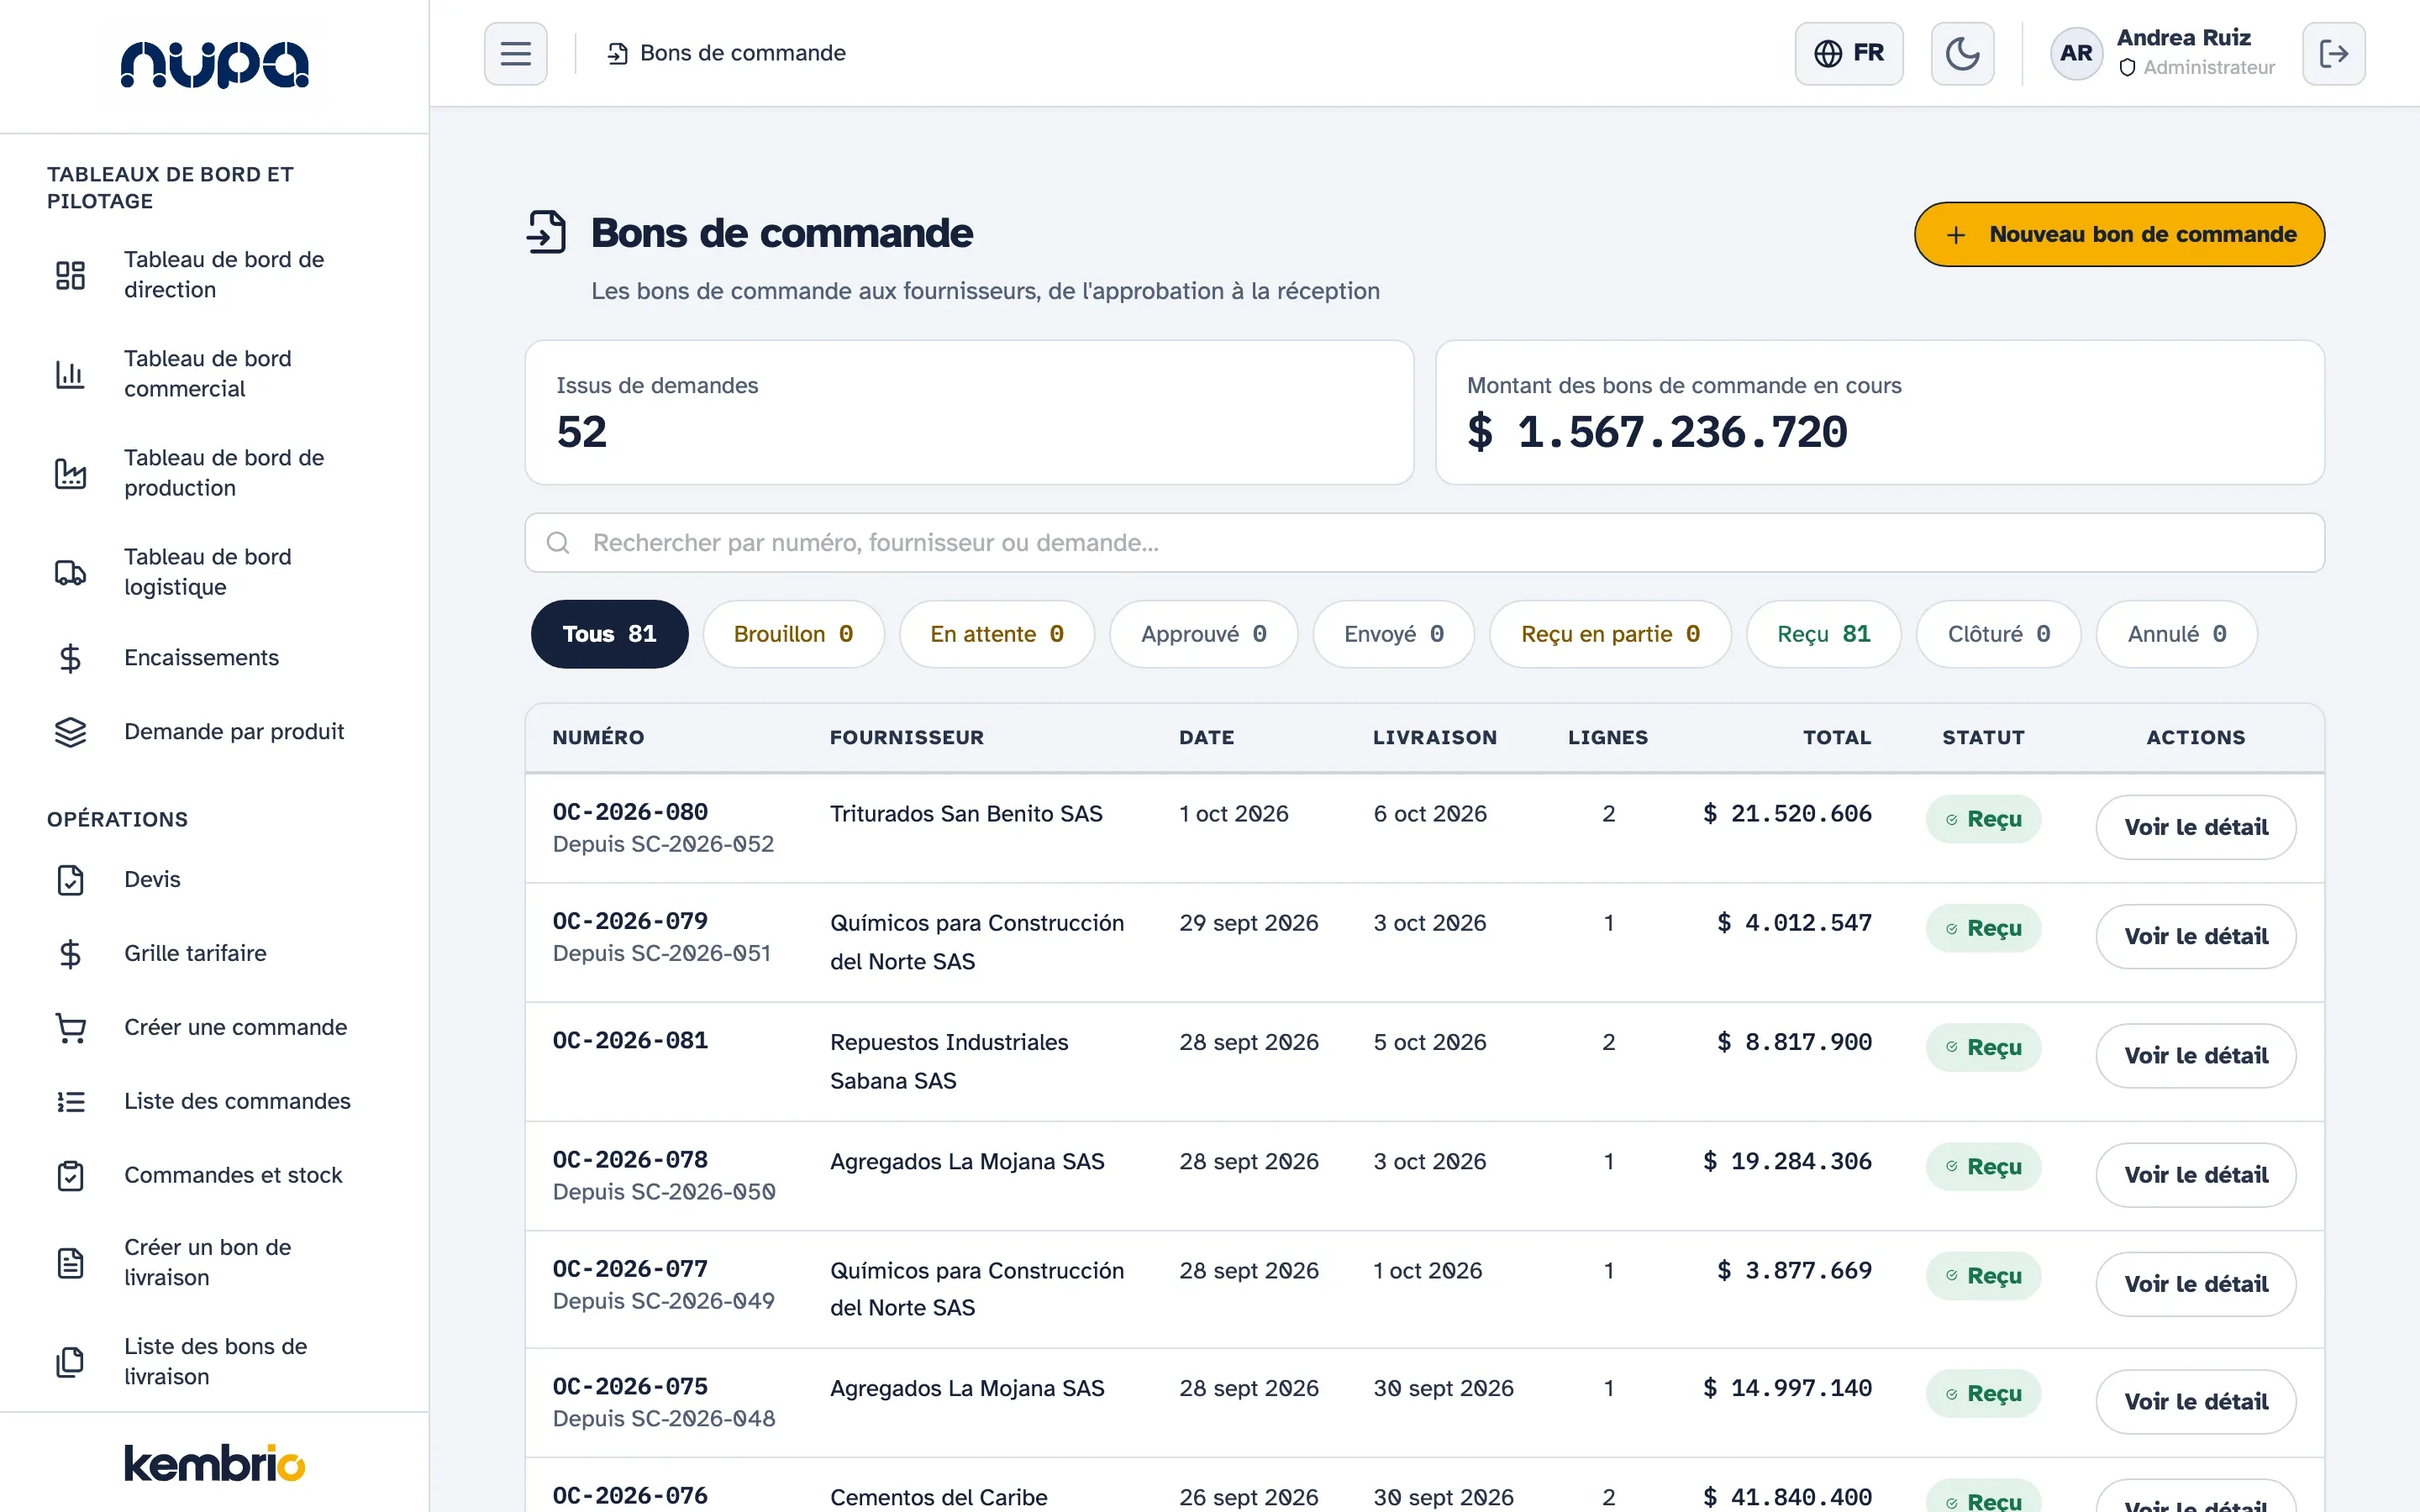Screen dimensions: 2420x1512
Task: Click the Encaissements dollar icon
Action: pos(70,658)
